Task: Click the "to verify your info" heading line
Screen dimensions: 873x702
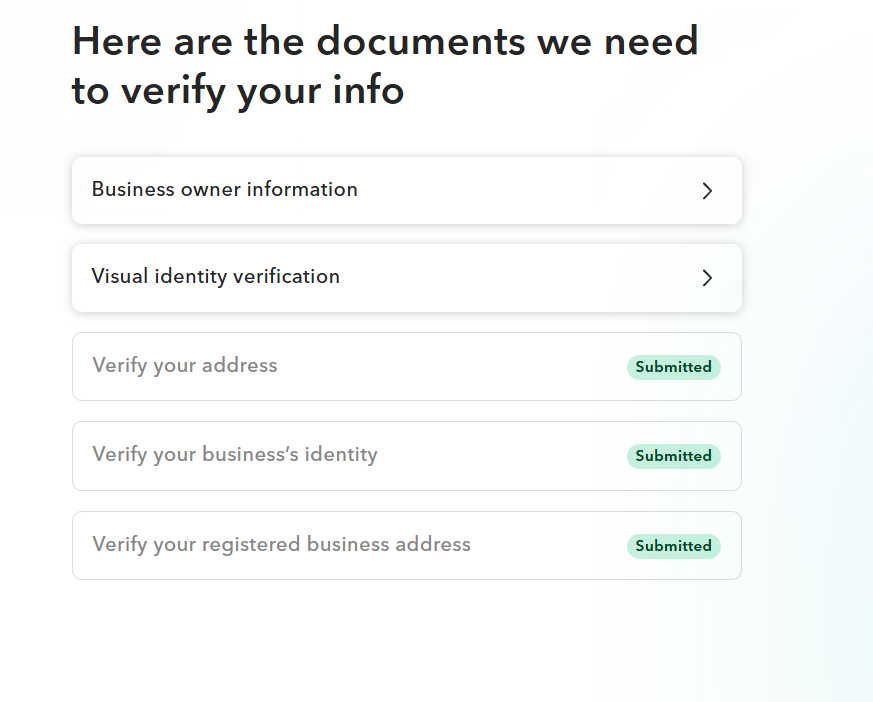Action: (238, 90)
